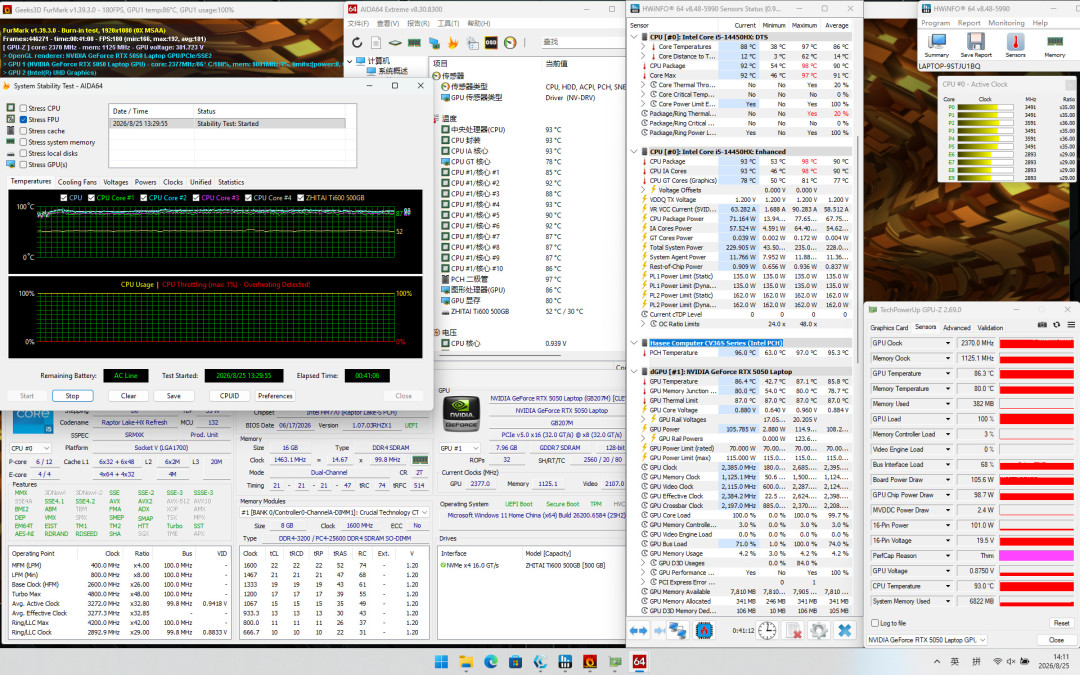Click GPU-Z Reset button
The image size is (1080, 675).
tap(1061, 623)
